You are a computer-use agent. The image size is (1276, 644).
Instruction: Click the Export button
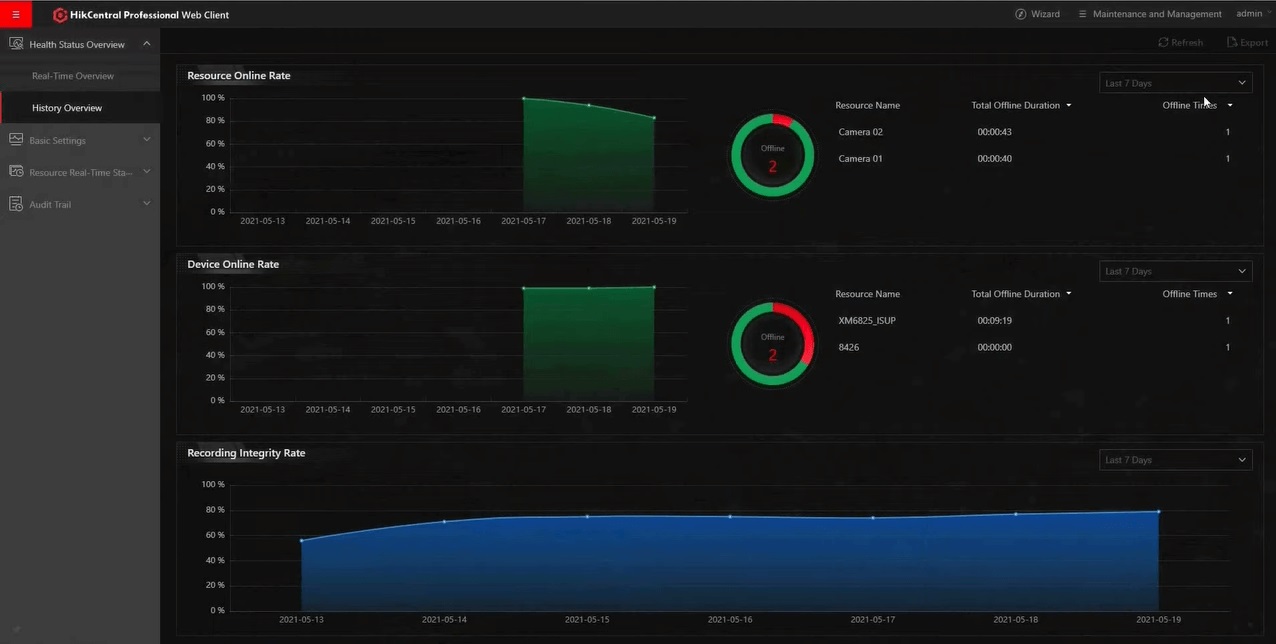(1247, 43)
